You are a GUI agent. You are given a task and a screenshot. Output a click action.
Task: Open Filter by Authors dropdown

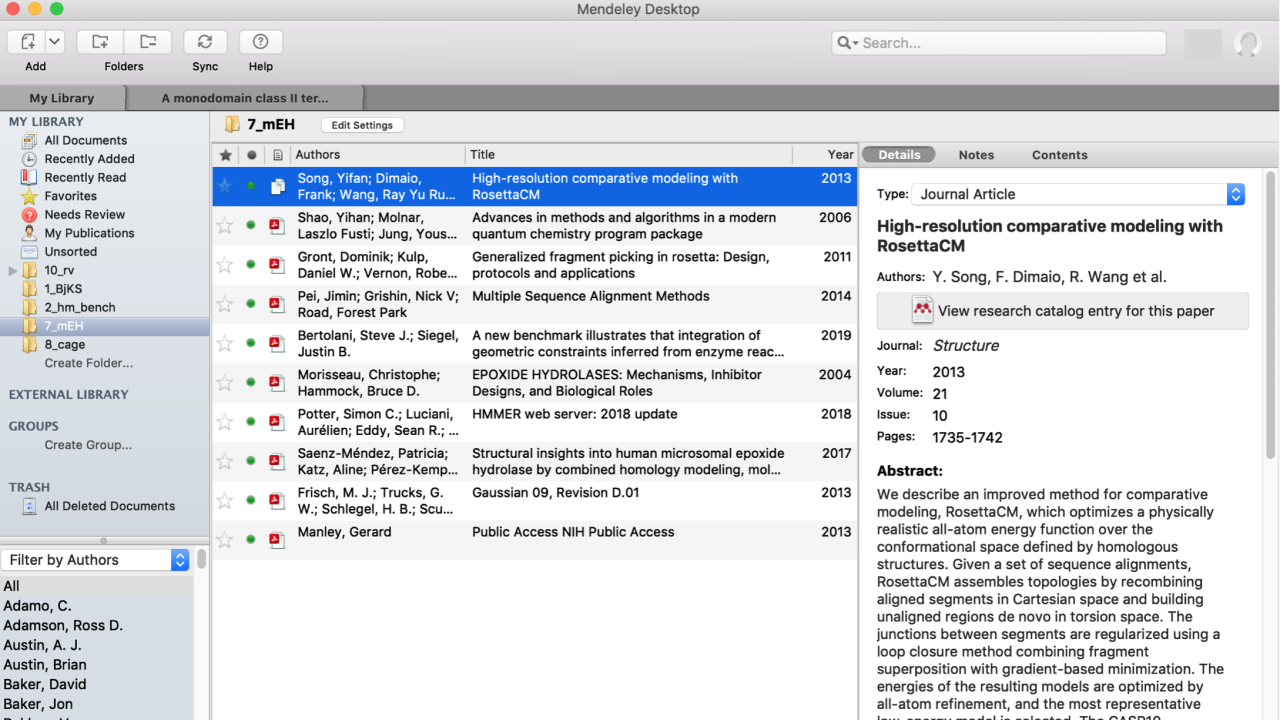95,560
